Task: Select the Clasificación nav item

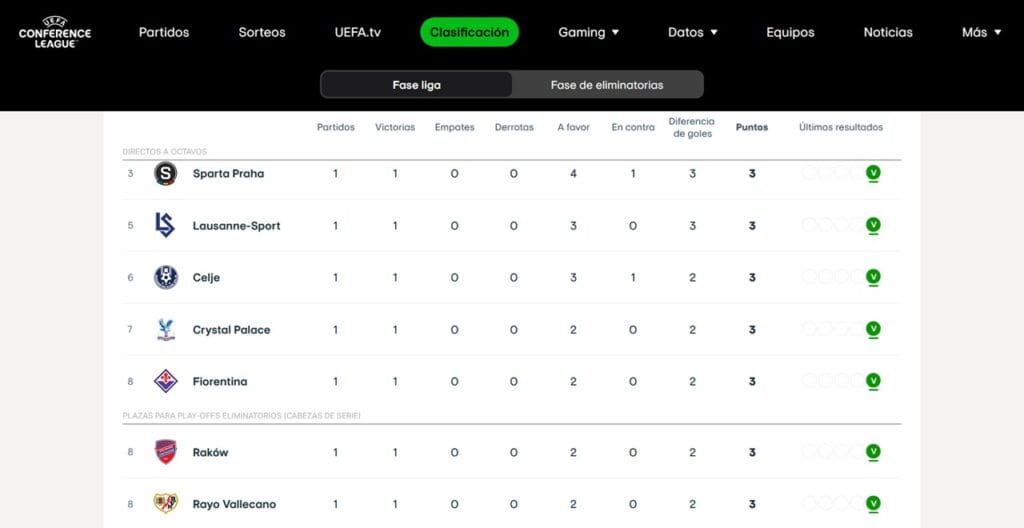Action: pyautogui.click(x=470, y=32)
